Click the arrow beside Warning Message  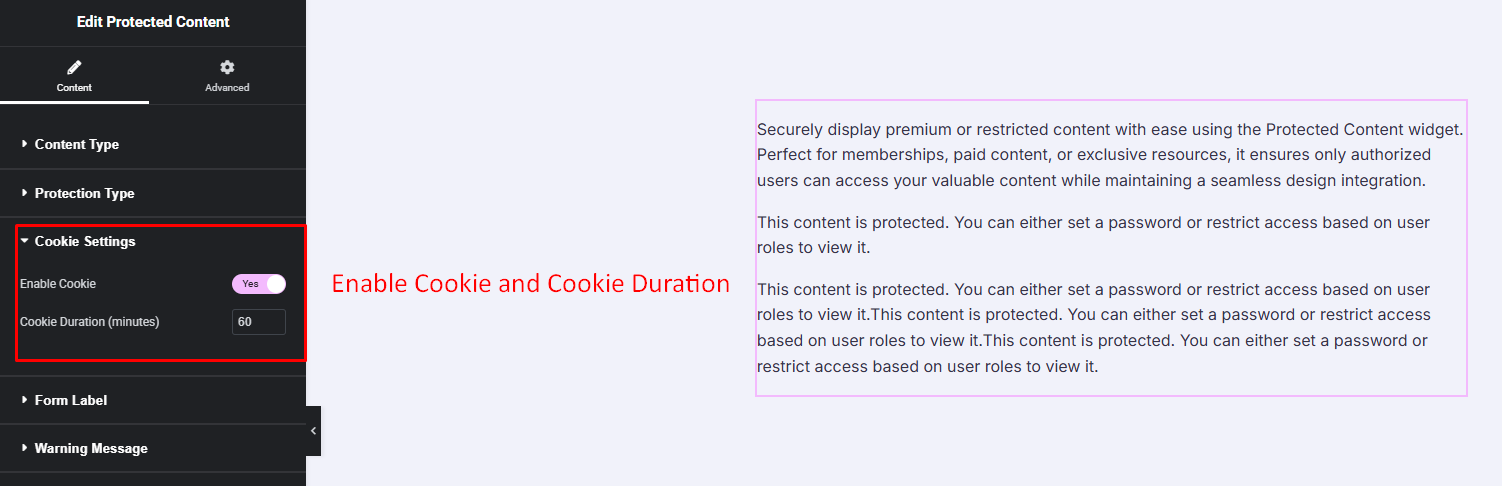point(25,448)
